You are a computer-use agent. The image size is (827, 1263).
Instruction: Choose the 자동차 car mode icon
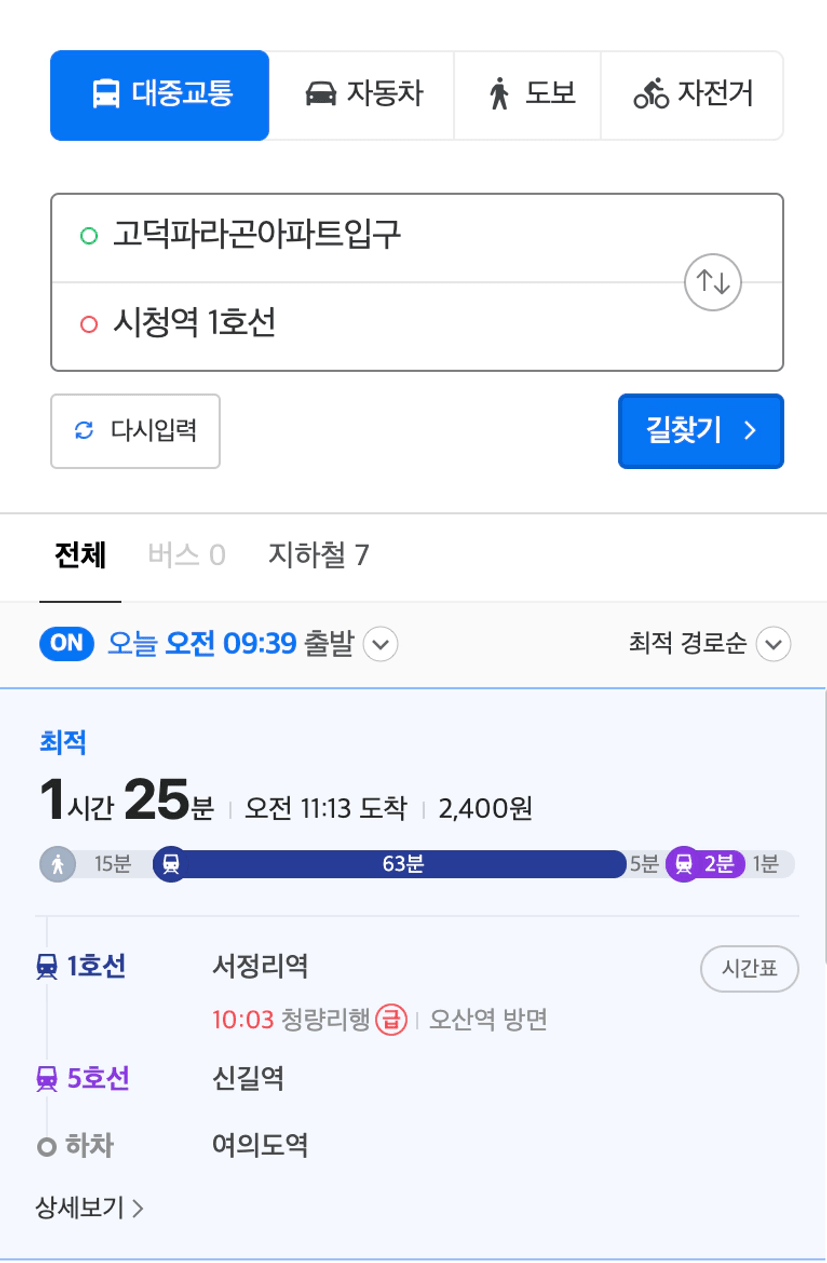[320, 95]
